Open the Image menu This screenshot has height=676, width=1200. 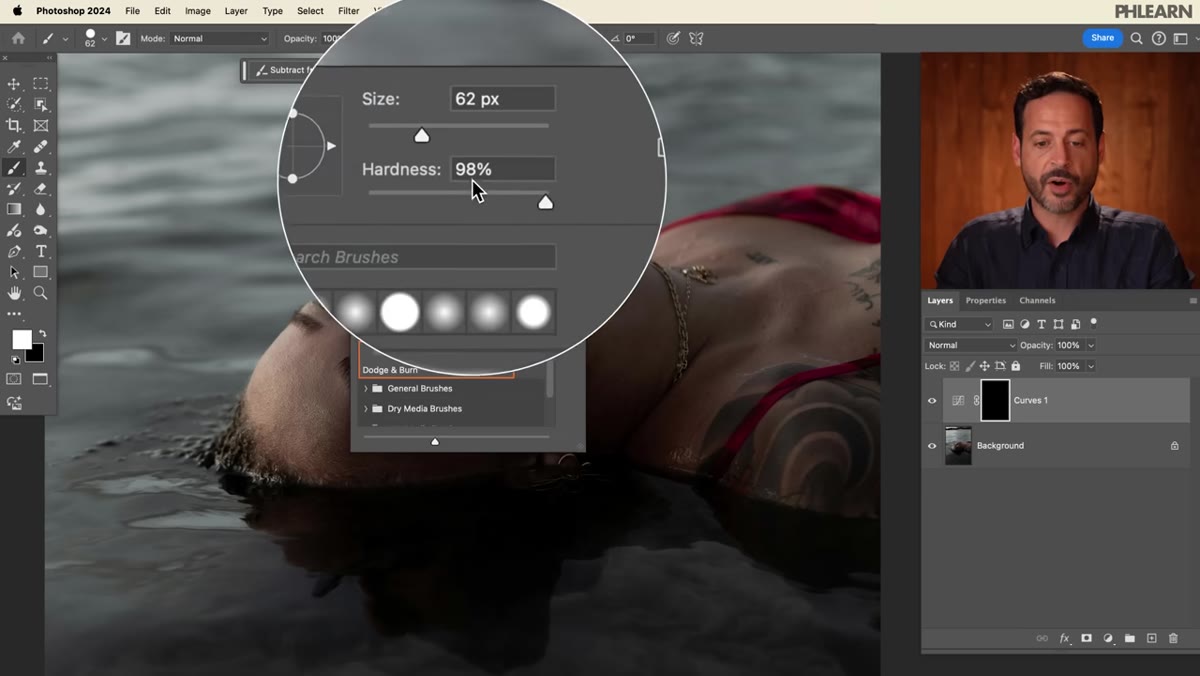(x=198, y=11)
